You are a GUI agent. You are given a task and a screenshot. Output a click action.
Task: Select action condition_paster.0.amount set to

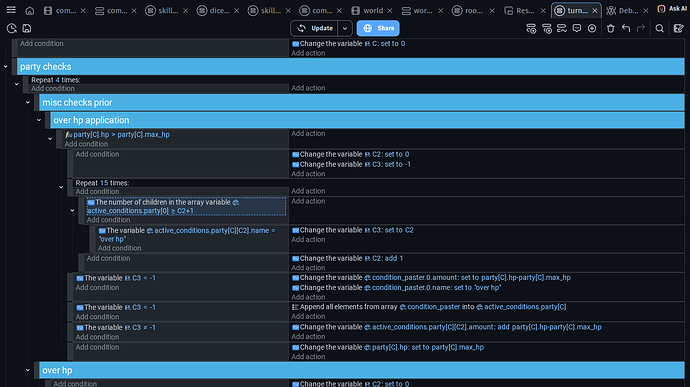click(x=431, y=278)
